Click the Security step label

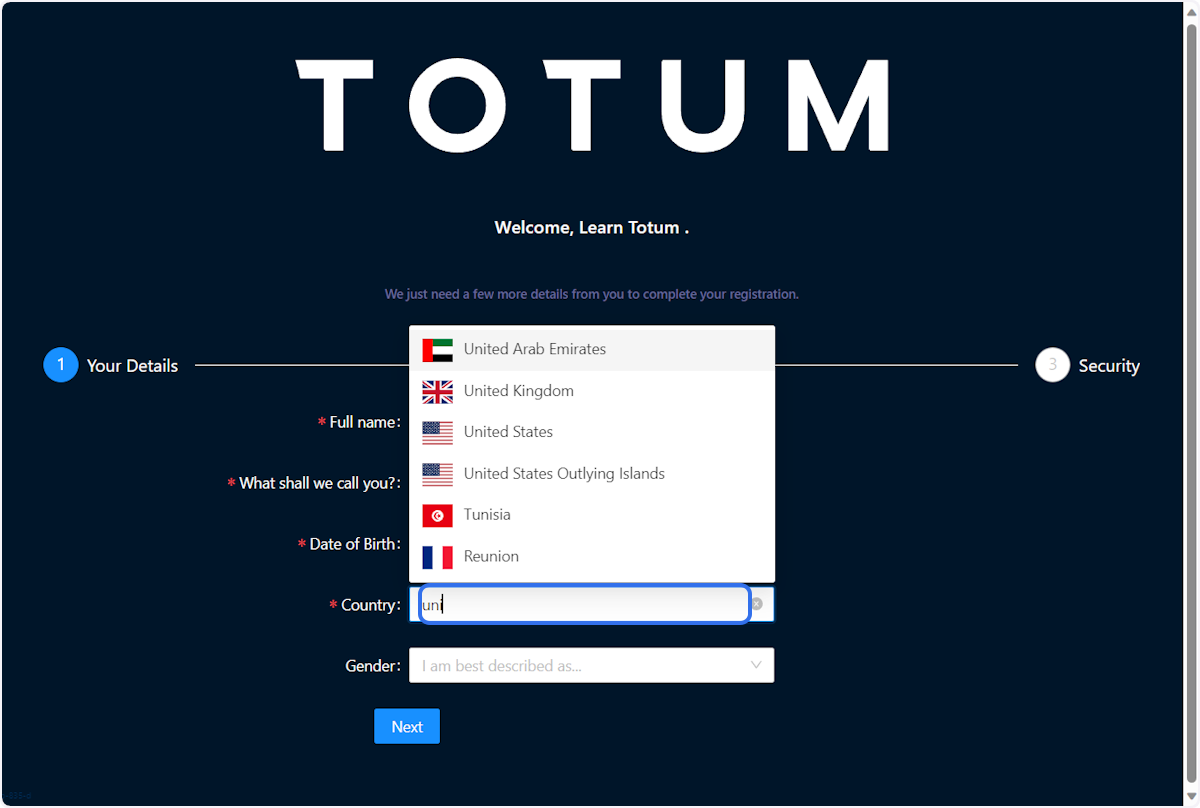(x=1109, y=366)
